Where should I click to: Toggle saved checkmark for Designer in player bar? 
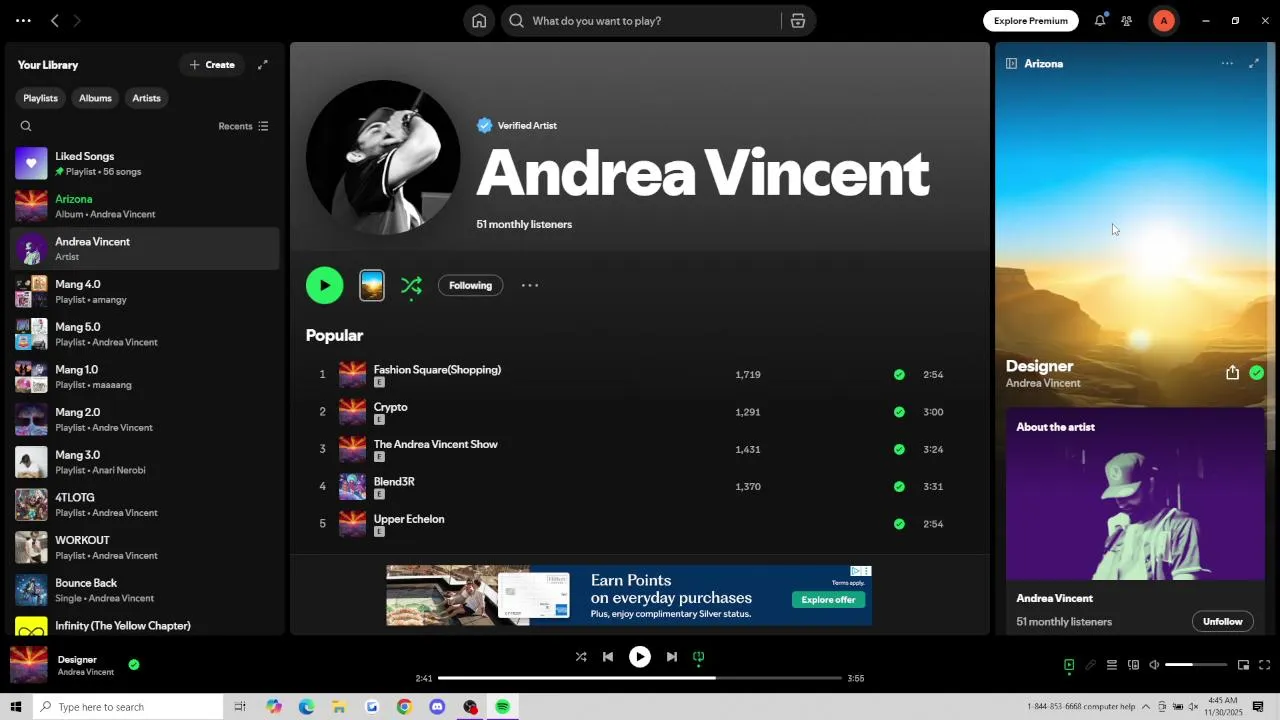tap(134, 665)
